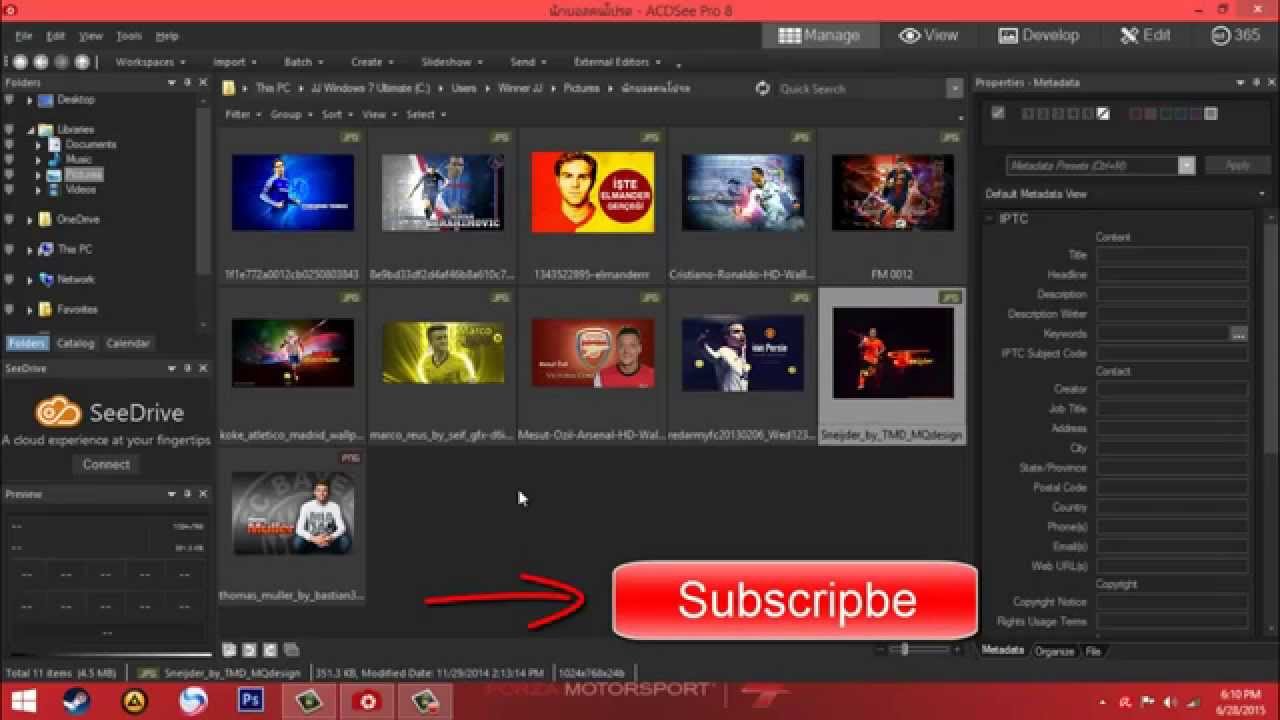Screen dimensions: 1280x720
Task: Open the Metadata Presets dropdown arrow
Action: (x=1187, y=166)
